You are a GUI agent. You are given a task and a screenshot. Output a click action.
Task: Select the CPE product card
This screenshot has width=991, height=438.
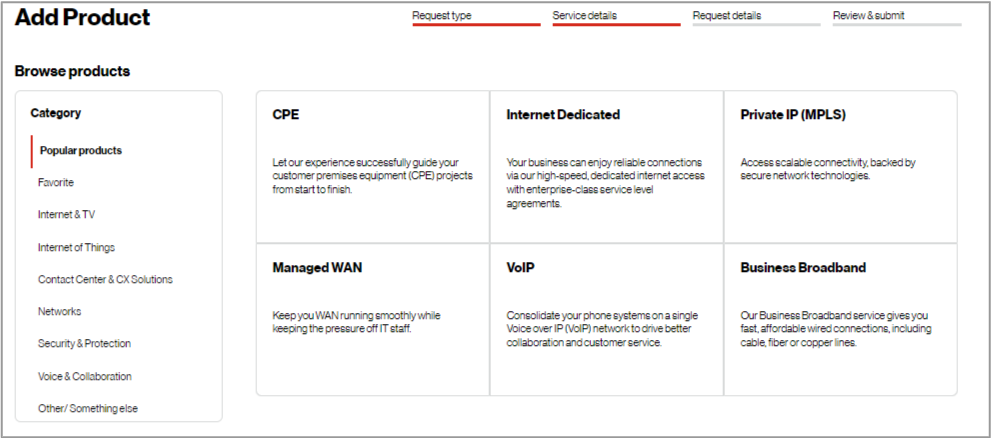pyautogui.click(x=372, y=166)
